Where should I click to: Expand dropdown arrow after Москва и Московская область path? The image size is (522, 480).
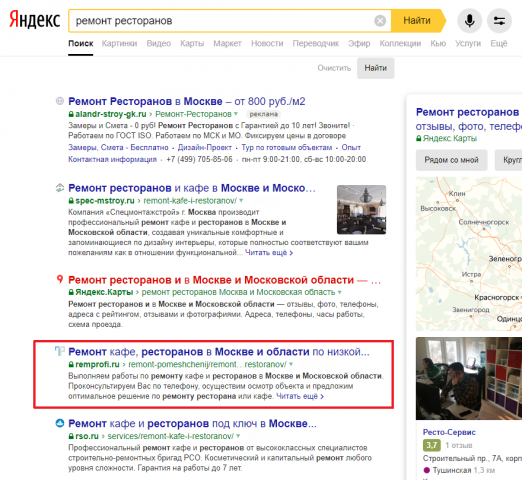340,292
